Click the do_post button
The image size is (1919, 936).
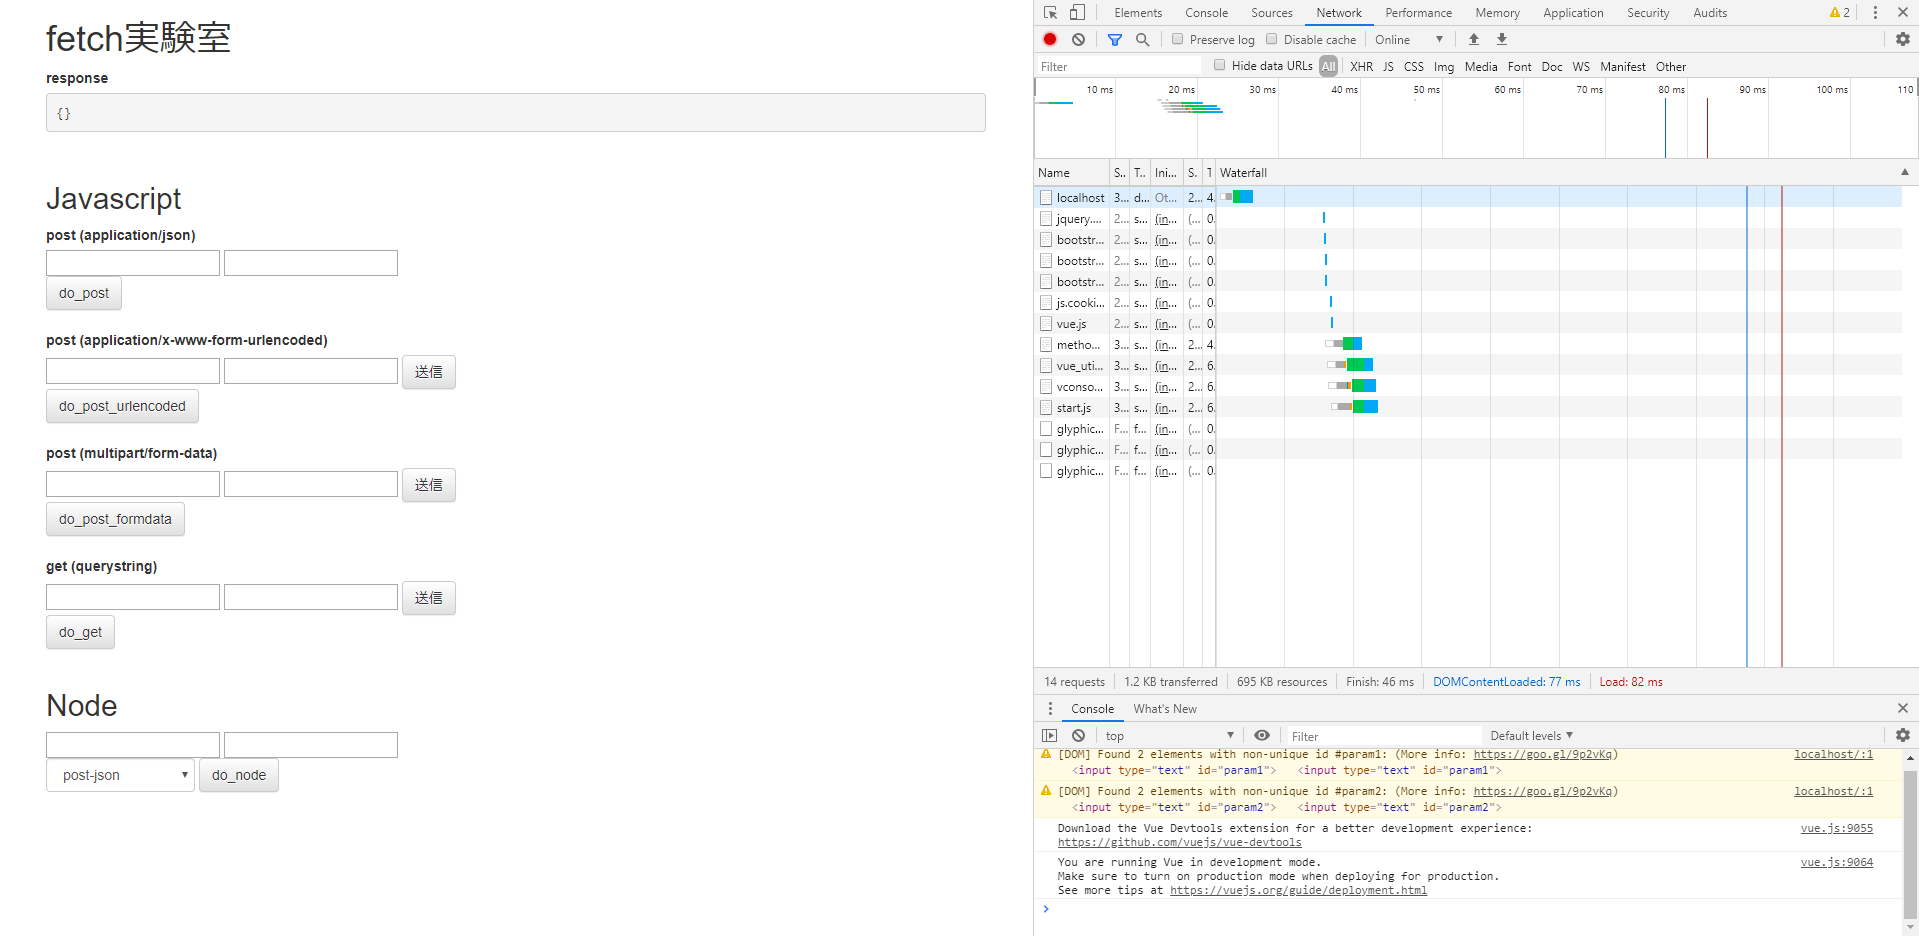(x=83, y=293)
